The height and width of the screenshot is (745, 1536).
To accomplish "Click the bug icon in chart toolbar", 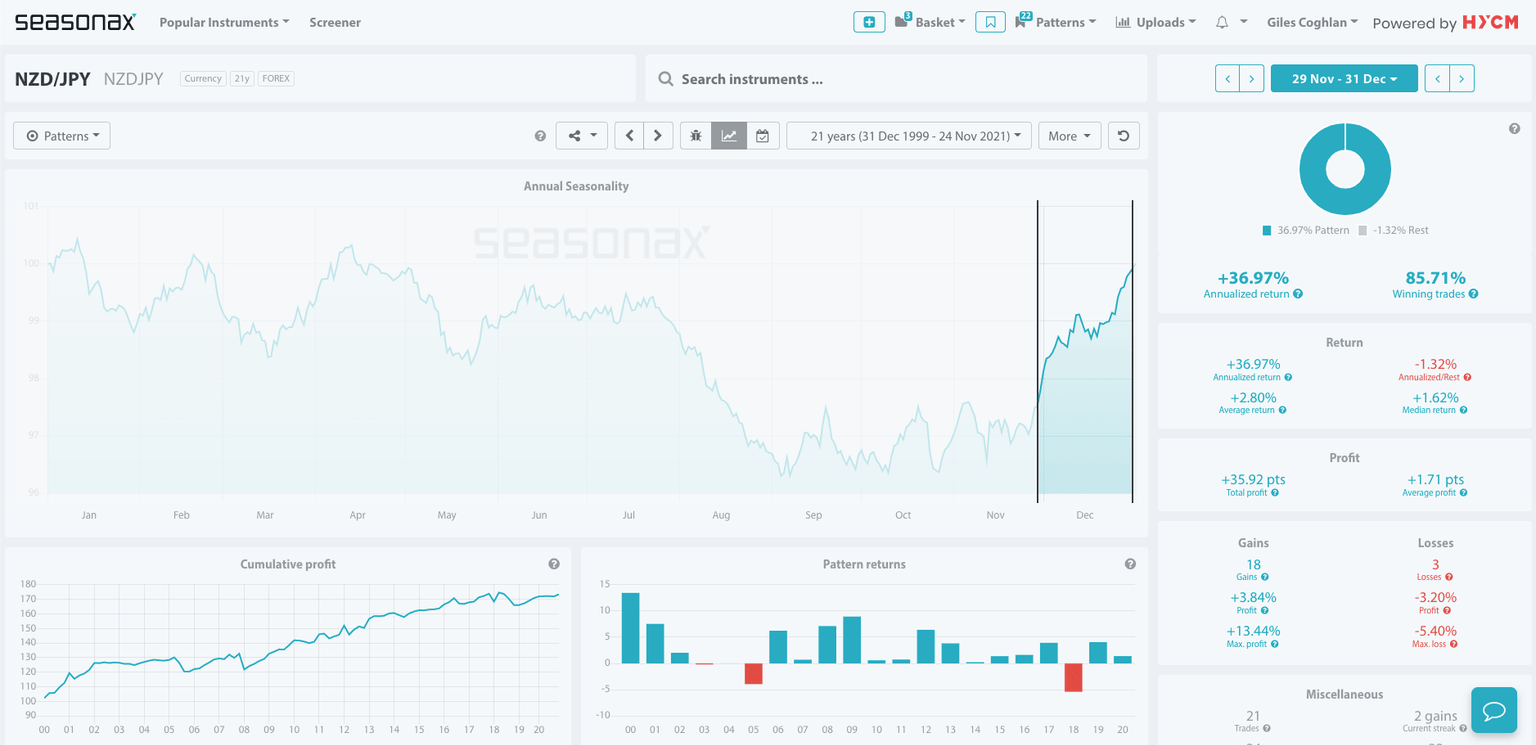I will (696, 136).
